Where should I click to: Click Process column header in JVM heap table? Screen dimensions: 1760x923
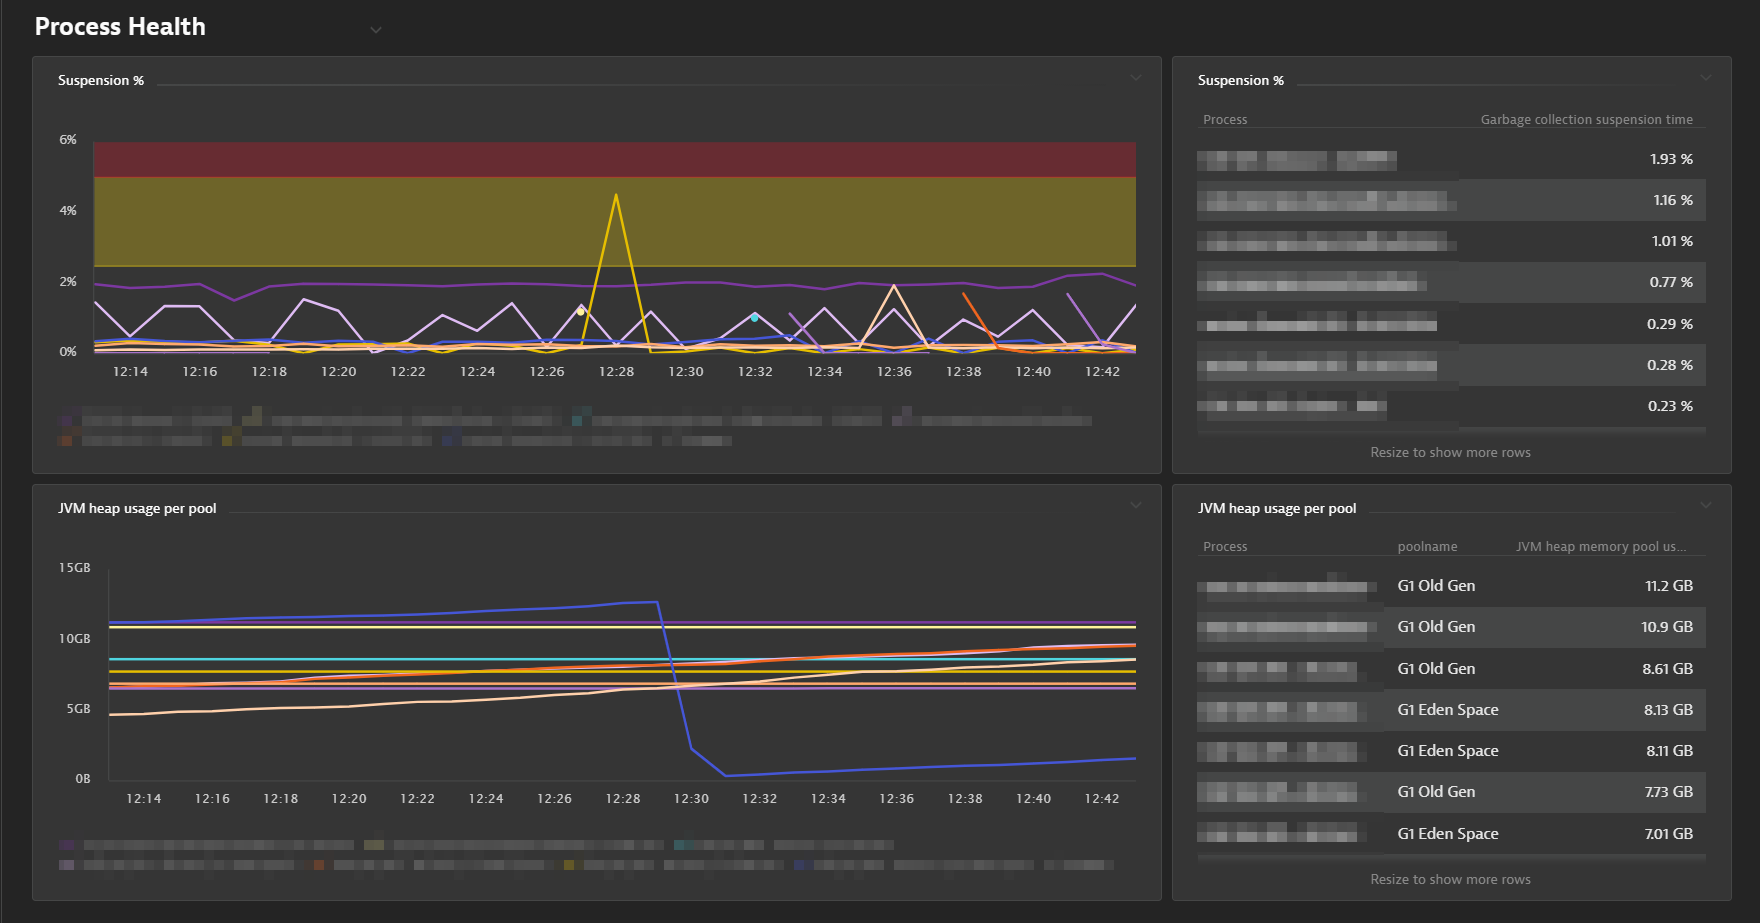(x=1225, y=546)
